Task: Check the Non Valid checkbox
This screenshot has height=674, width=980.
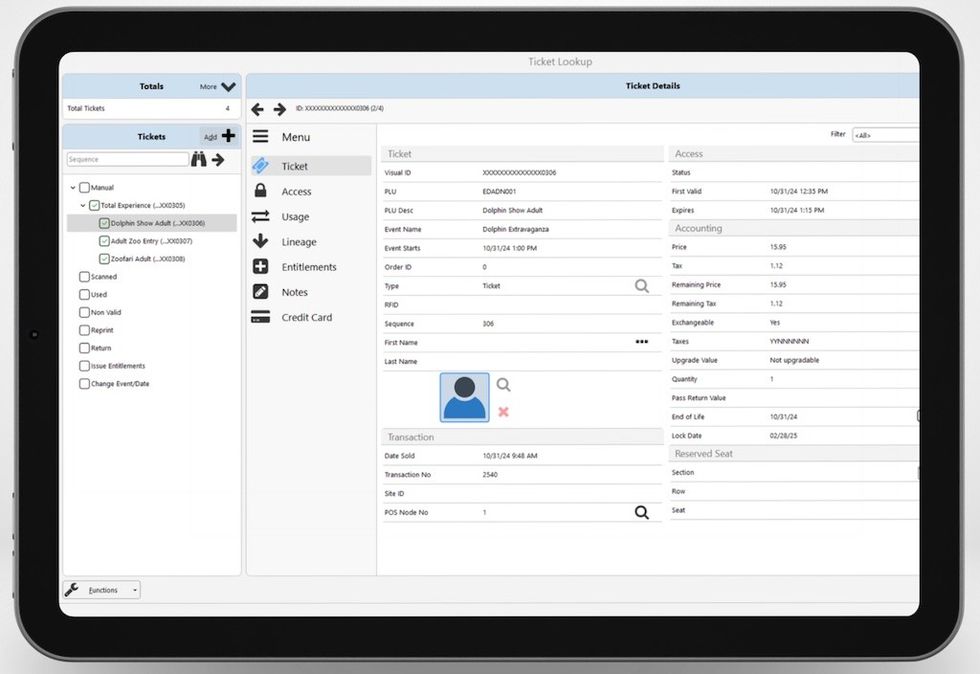Action: (x=84, y=312)
